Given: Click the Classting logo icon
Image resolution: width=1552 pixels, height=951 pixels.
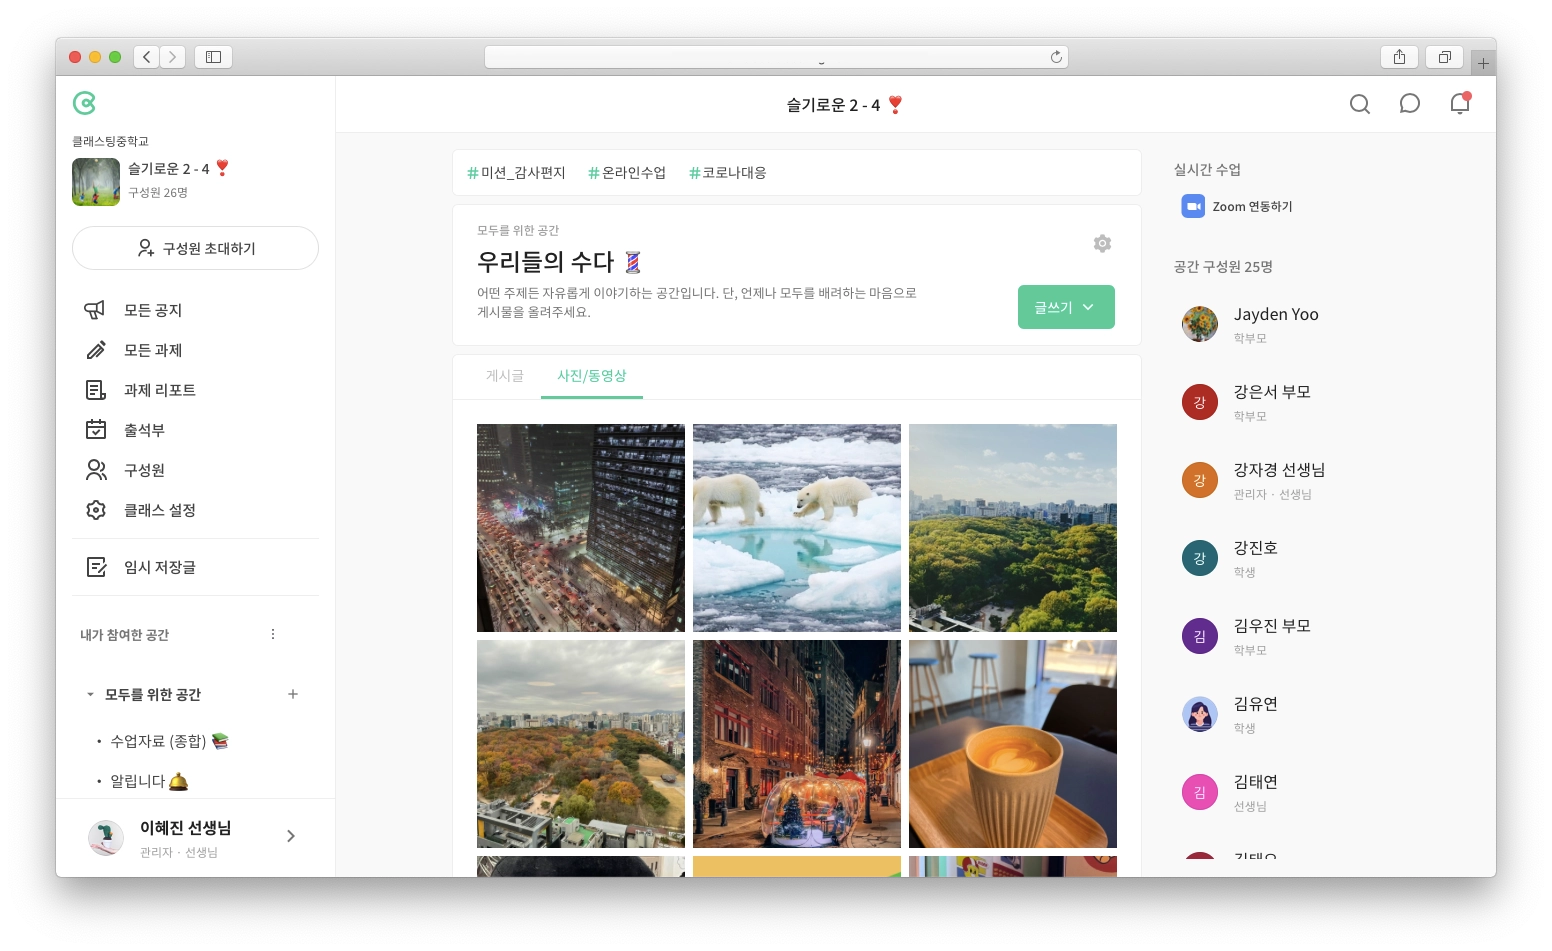Looking at the screenshot, I should pyautogui.click(x=84, y=103).
